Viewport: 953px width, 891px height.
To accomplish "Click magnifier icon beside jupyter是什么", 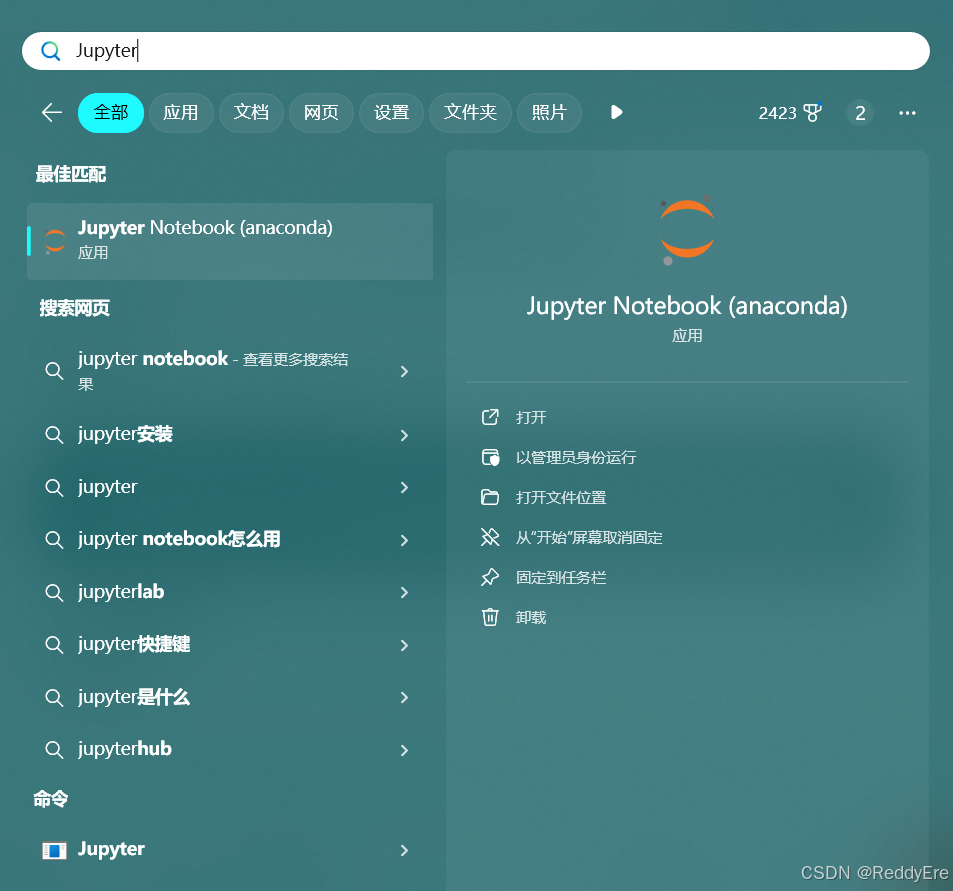I will pyautogui.click(x=54, y=698).
